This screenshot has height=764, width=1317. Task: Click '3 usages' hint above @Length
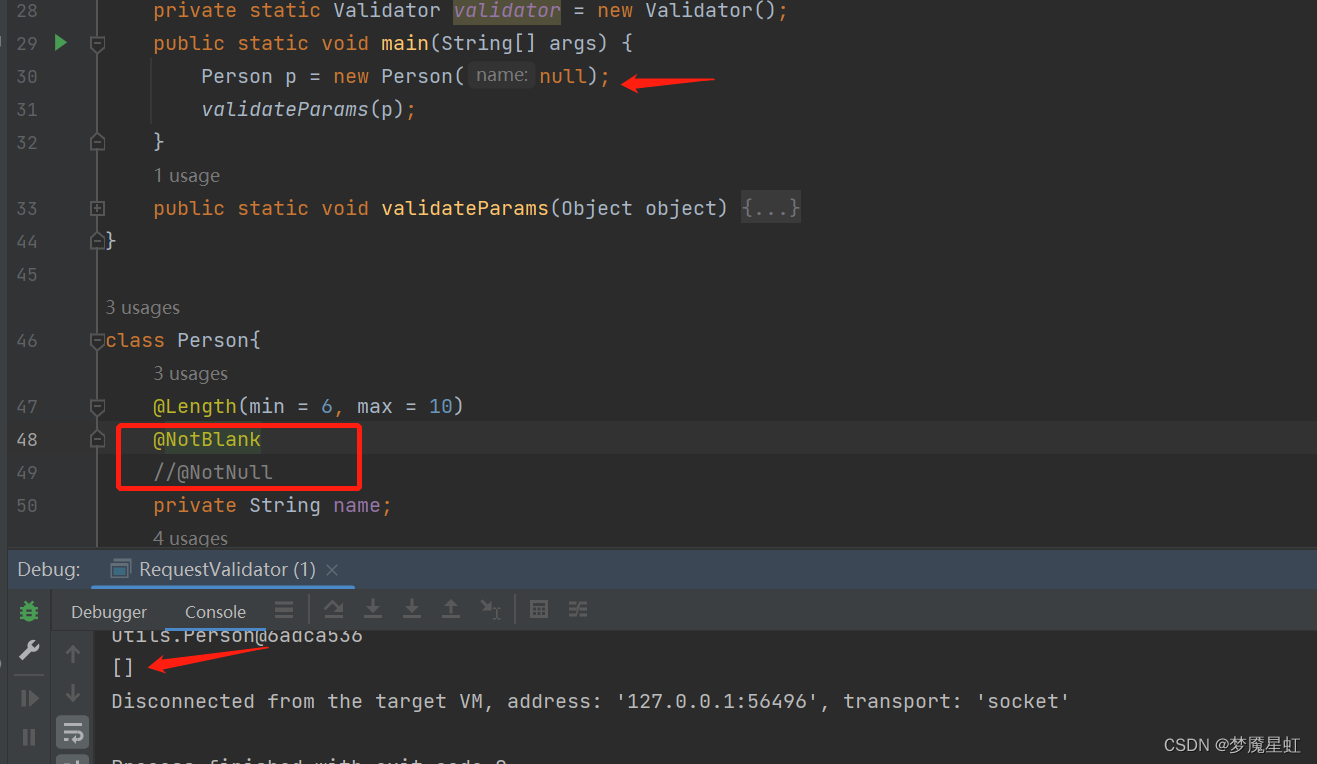pos(190,373)
